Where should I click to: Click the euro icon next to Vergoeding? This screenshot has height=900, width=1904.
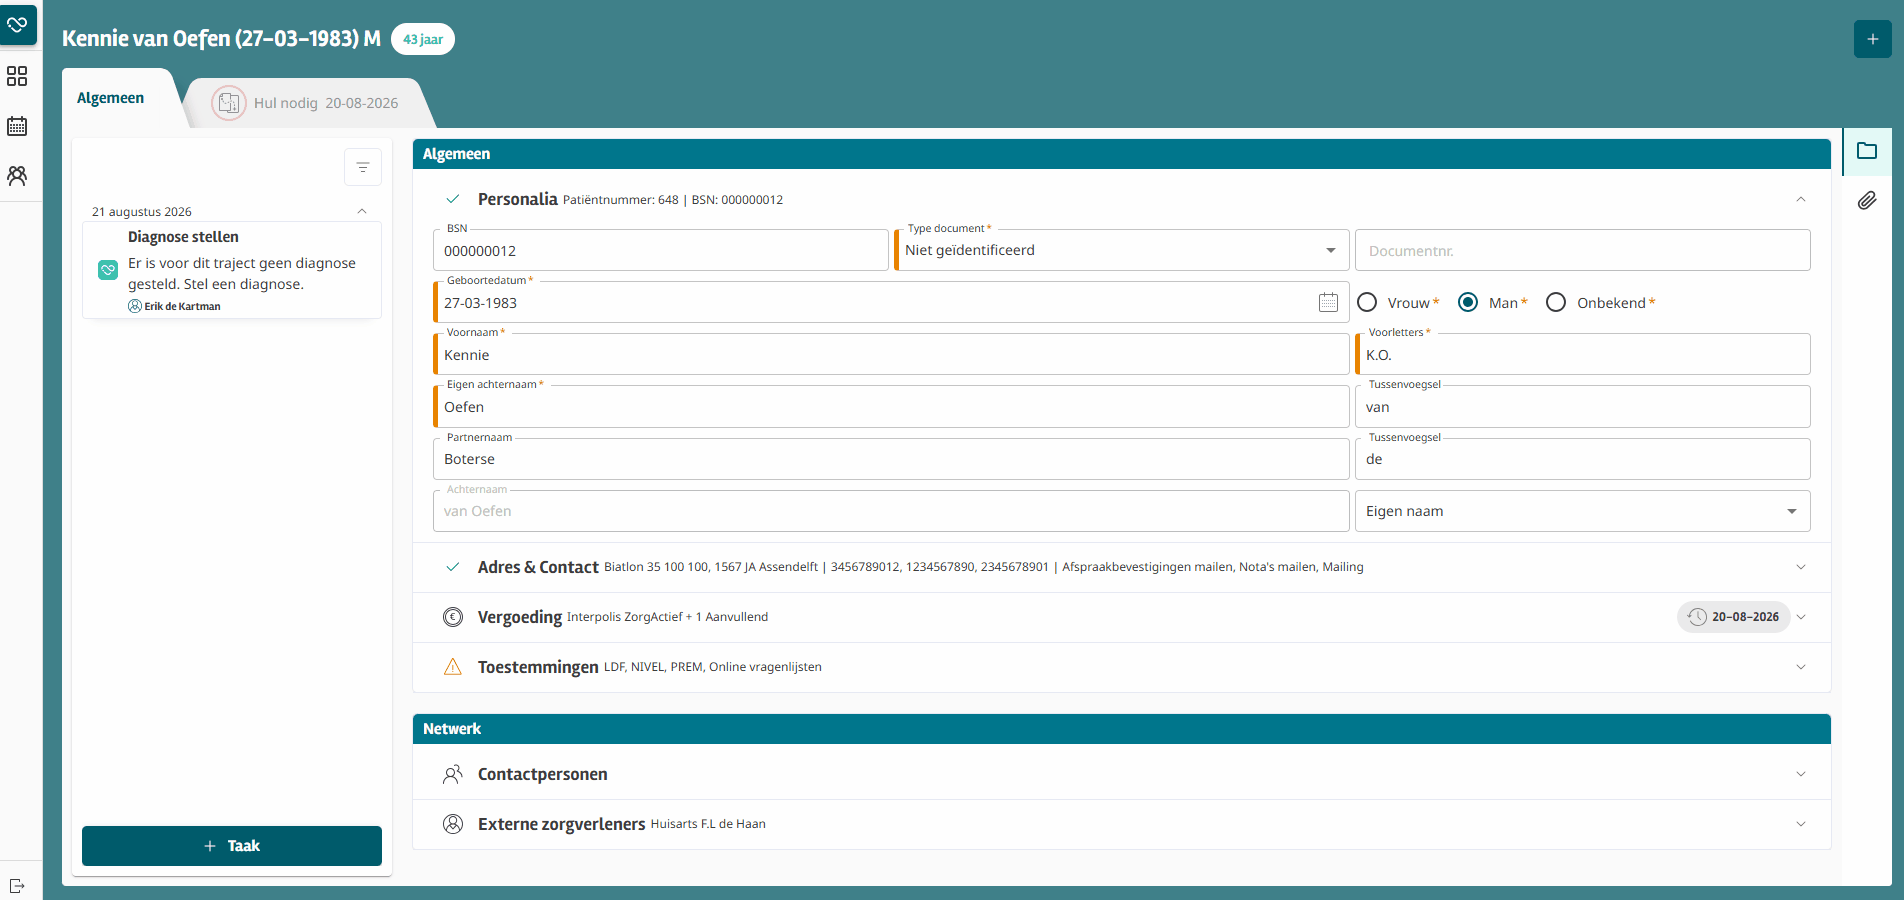coord(453,617)
